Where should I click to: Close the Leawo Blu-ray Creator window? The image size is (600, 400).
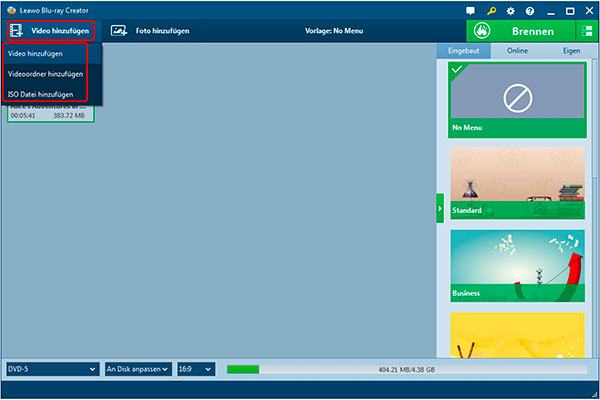[589, 11]
